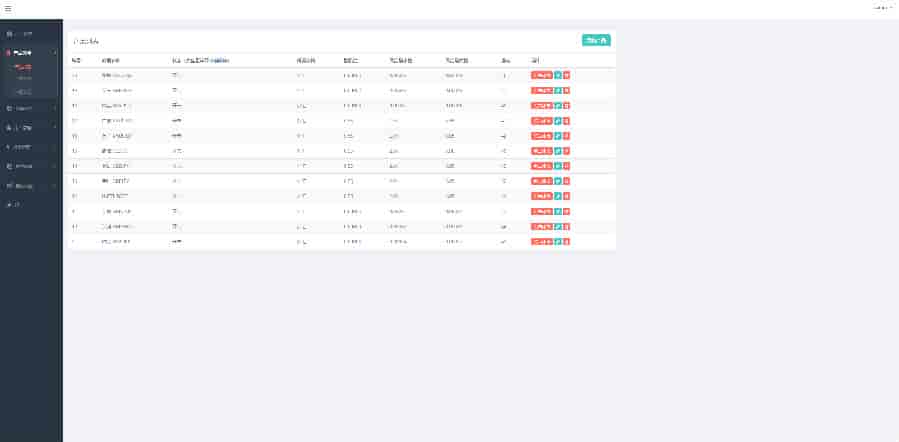Click the red action button in the first row
The height and width of the screenshot is (442, 899).
[x=541, y=75]
